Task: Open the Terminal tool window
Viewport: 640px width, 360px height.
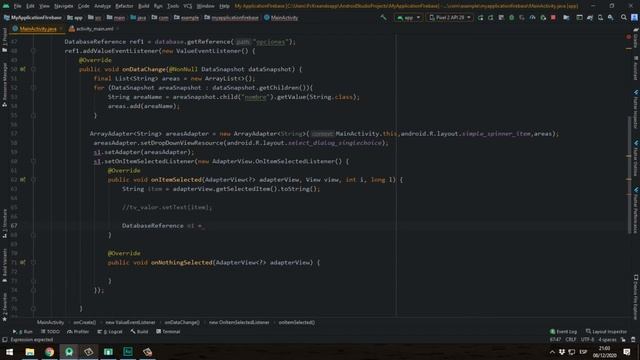Action: pos(168,332)
